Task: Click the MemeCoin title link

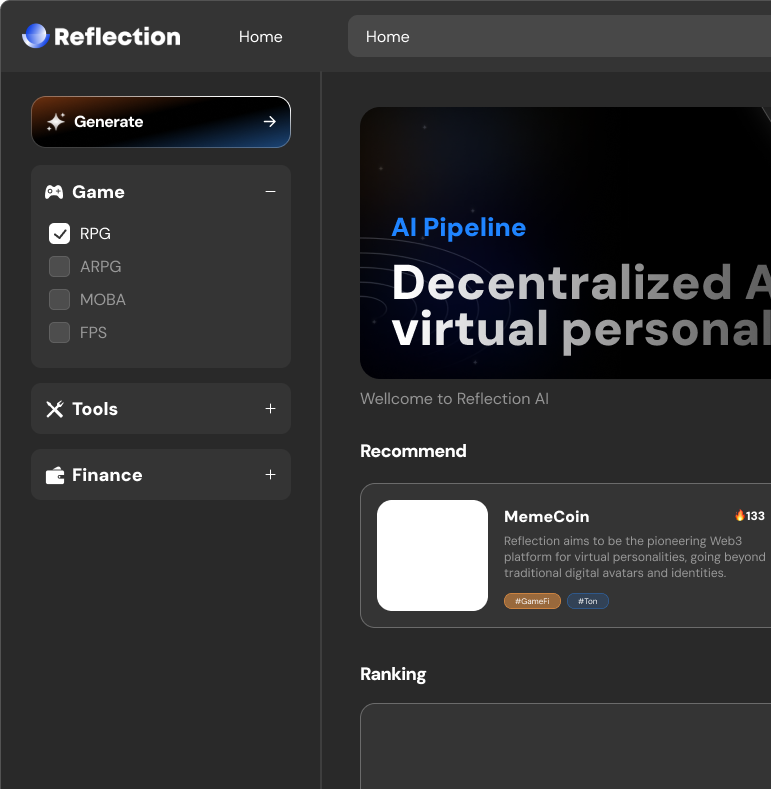Action: [x=547, y=516]
